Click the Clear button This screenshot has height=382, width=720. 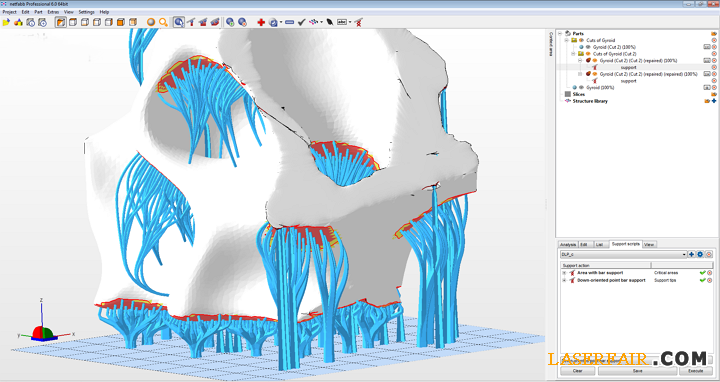coord(578,371)
